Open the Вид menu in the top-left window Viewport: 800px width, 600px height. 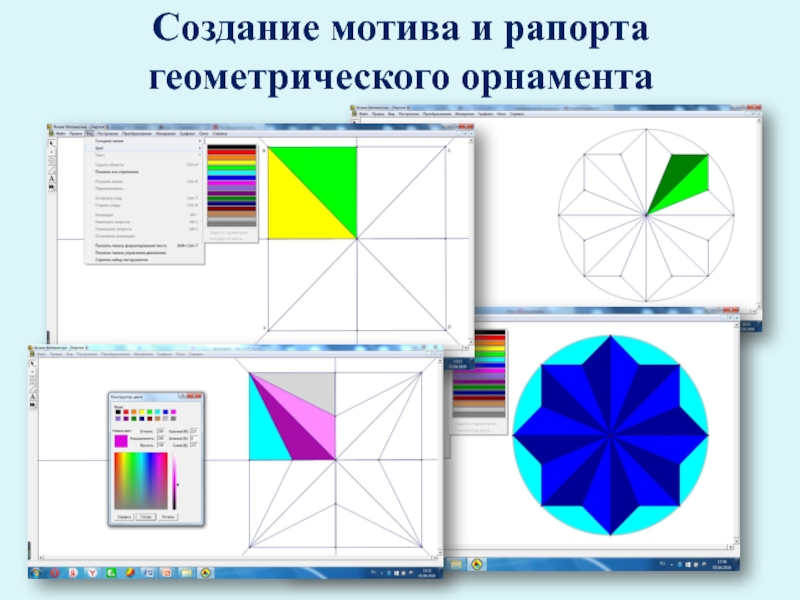coord(89,134)
